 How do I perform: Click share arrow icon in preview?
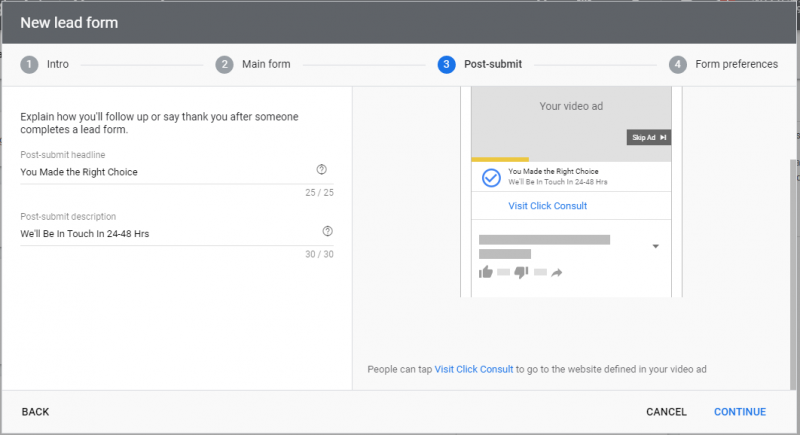pos(557,273)
